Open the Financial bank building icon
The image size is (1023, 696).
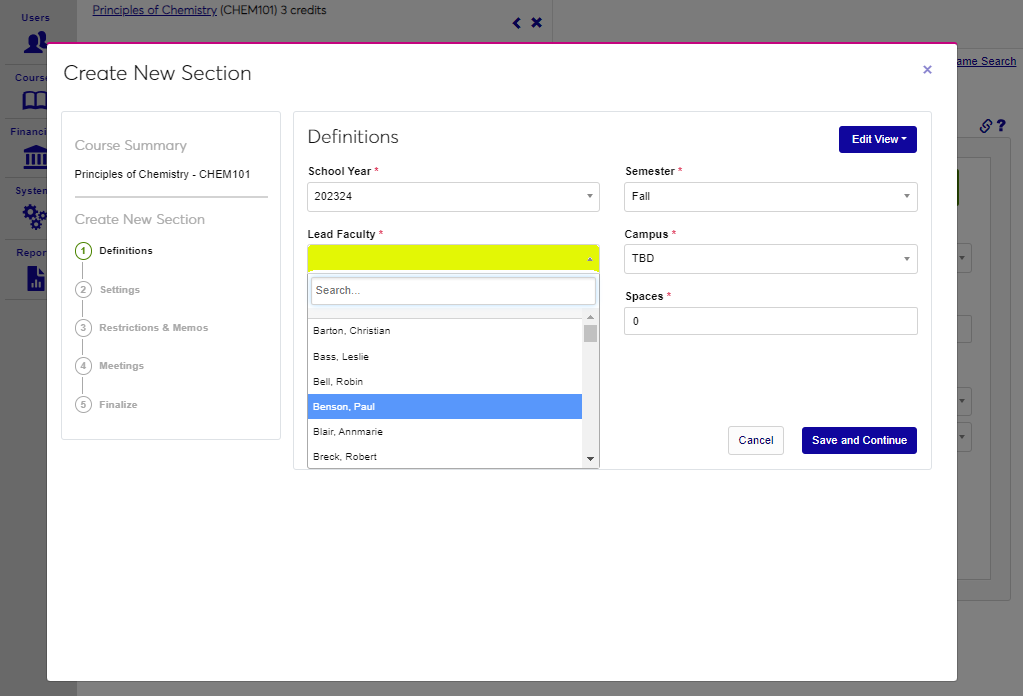click(x=35, y=158)
